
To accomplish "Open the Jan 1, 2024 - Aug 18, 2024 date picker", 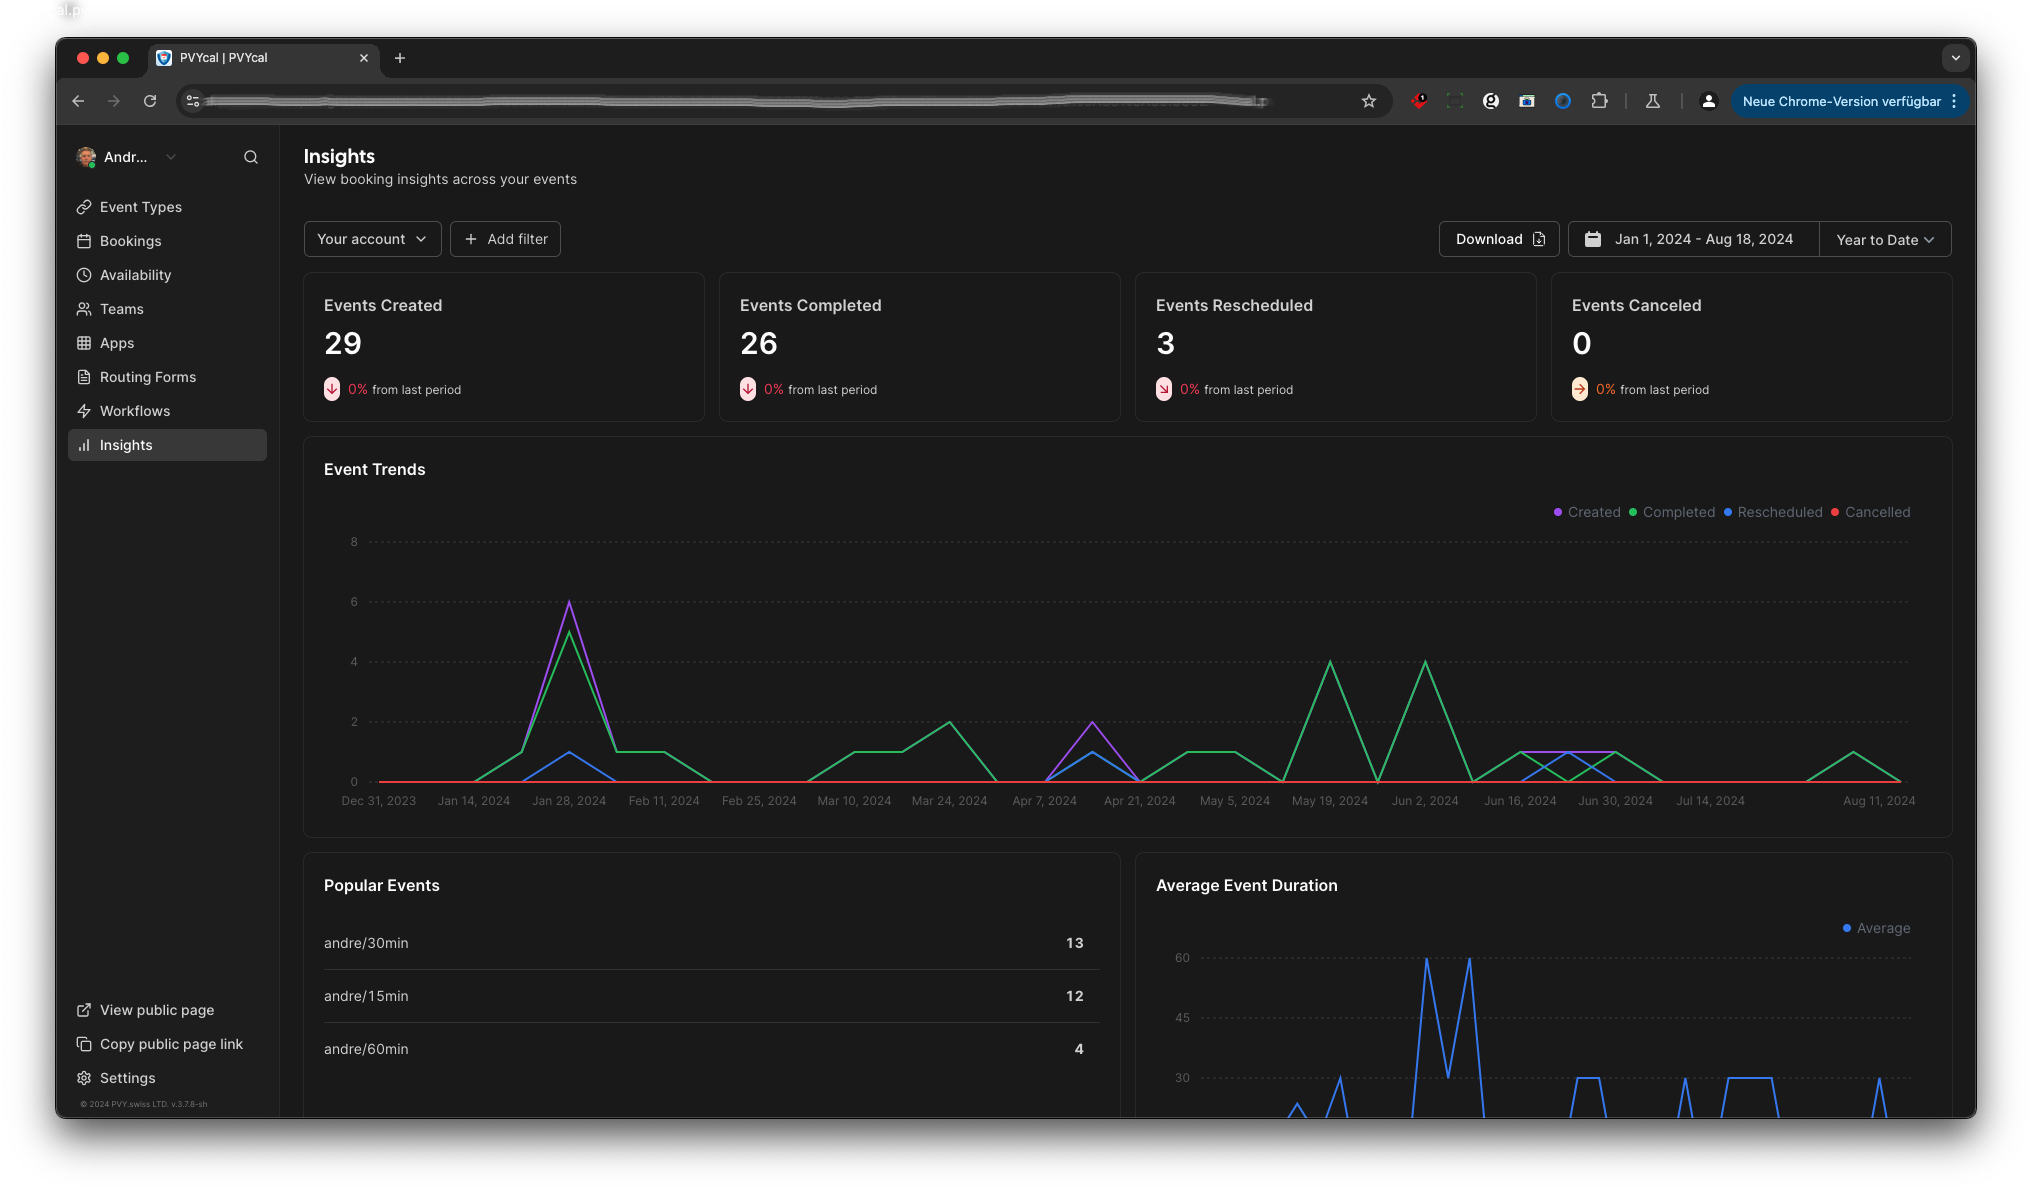I will [x=1693, y=239].
